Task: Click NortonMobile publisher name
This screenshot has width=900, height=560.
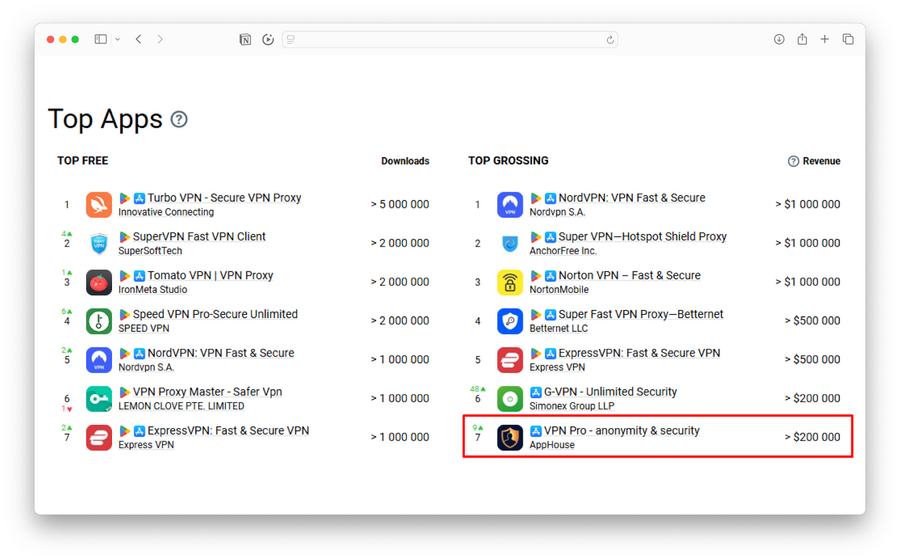Action: 558,290
